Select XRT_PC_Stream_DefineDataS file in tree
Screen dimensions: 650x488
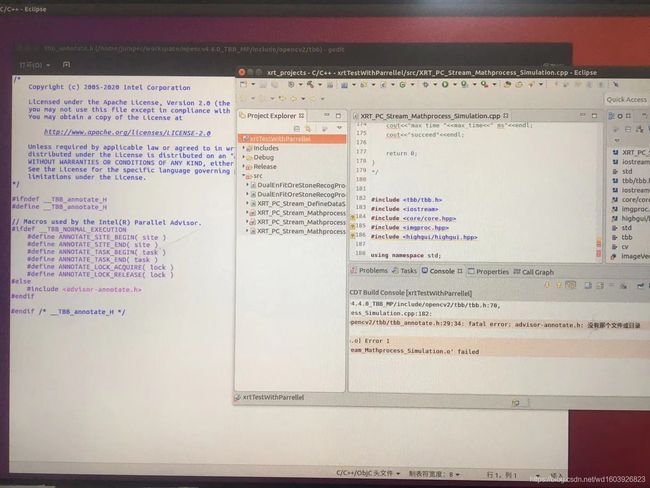coord(301,204)
